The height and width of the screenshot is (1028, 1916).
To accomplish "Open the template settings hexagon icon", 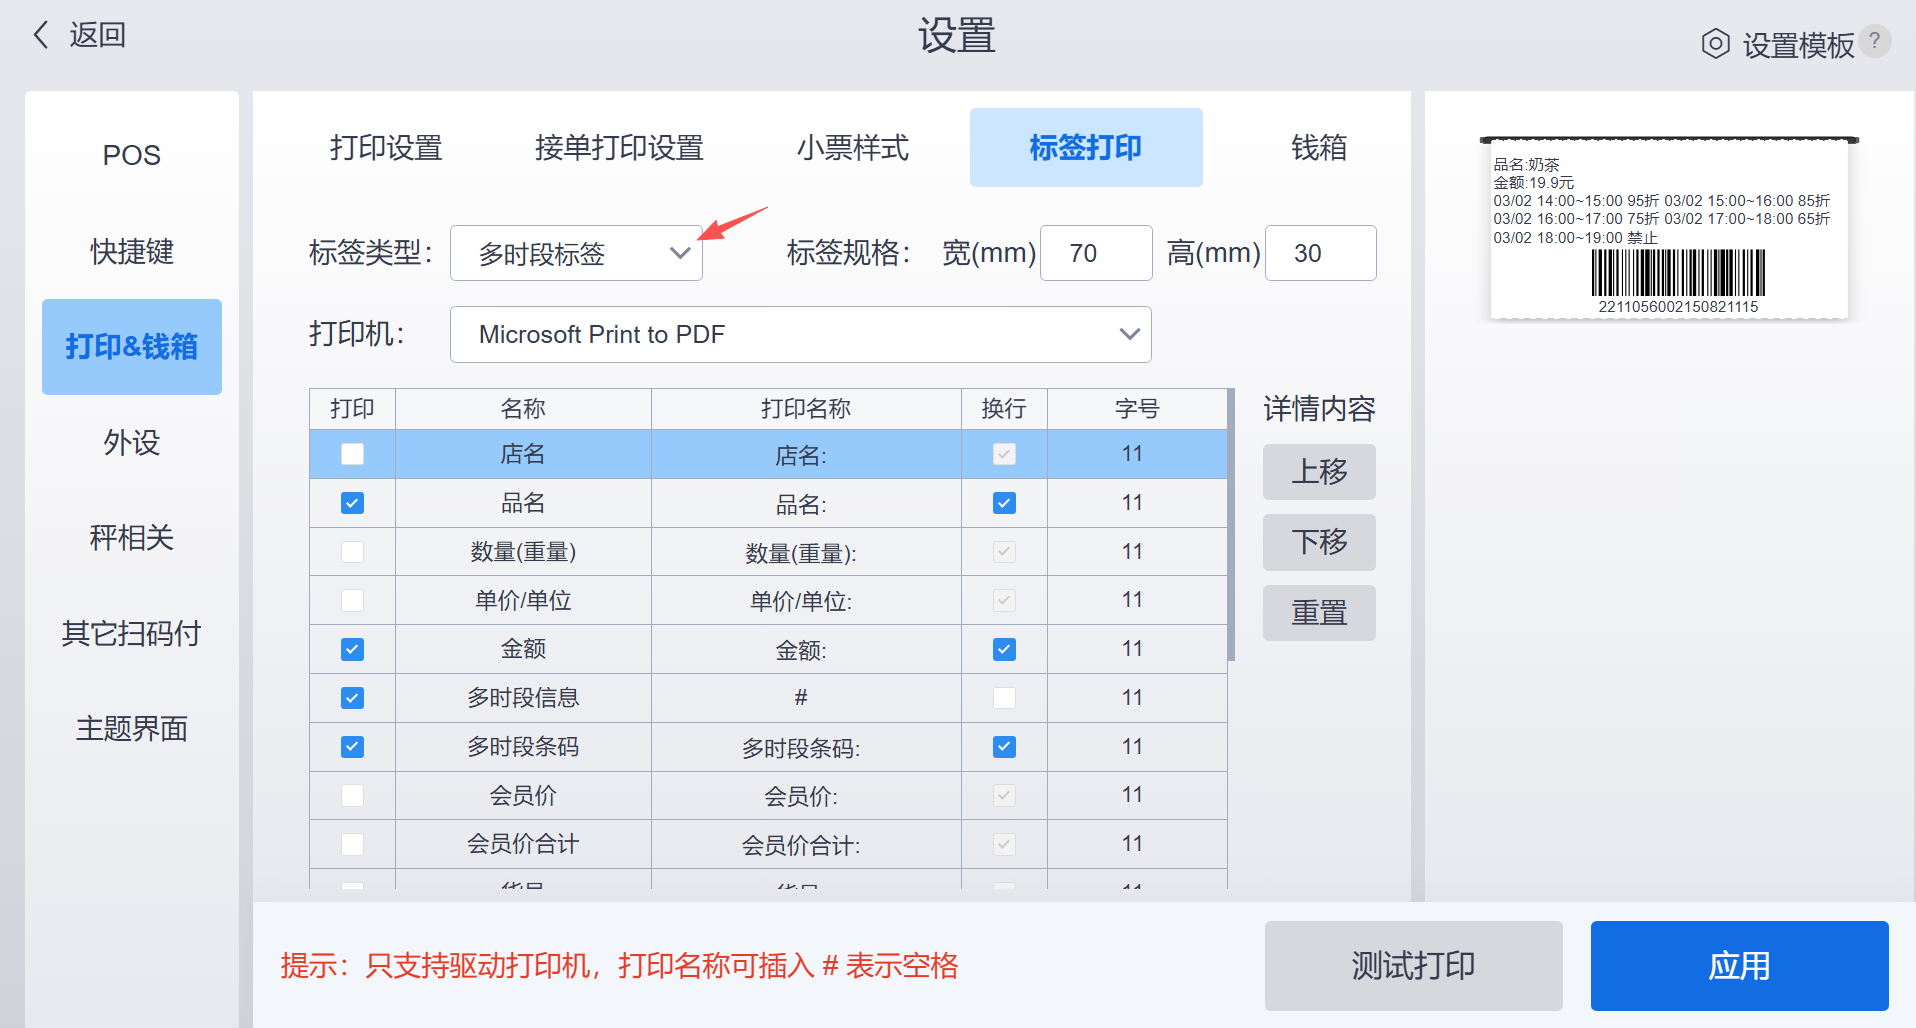I will coord(1715,44).
